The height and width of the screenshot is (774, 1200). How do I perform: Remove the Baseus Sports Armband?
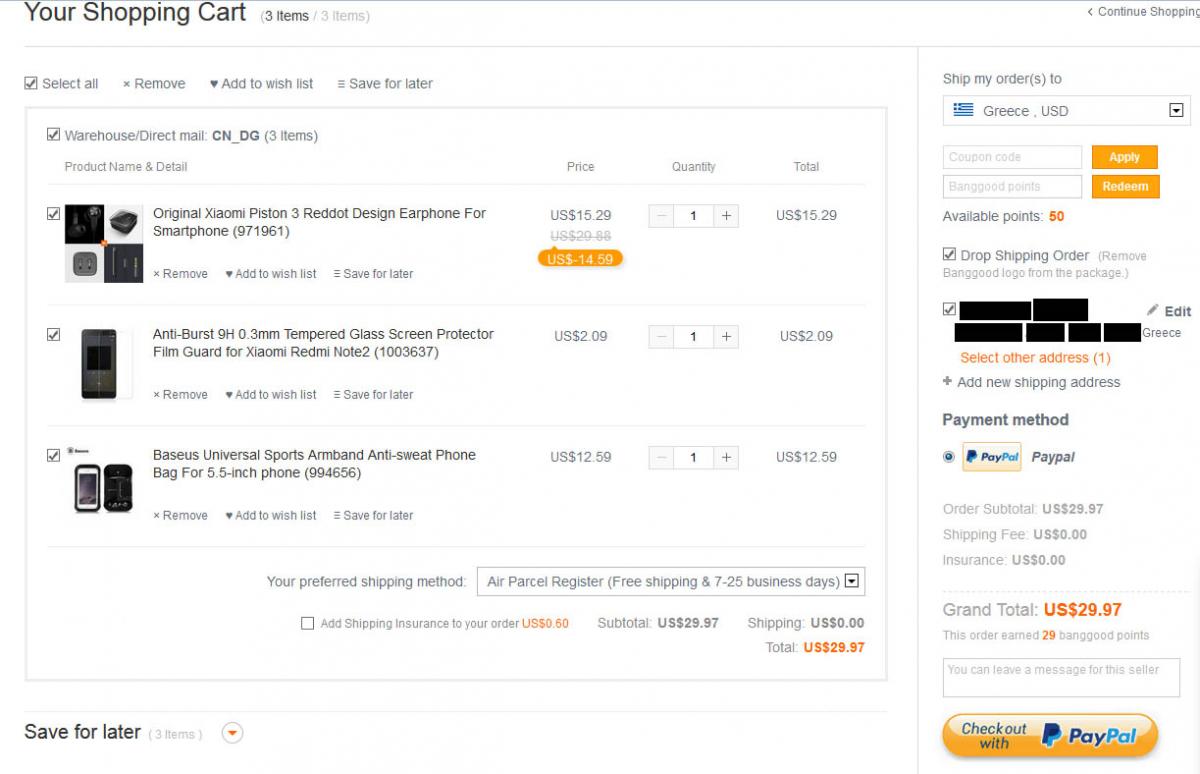[180, 516]
